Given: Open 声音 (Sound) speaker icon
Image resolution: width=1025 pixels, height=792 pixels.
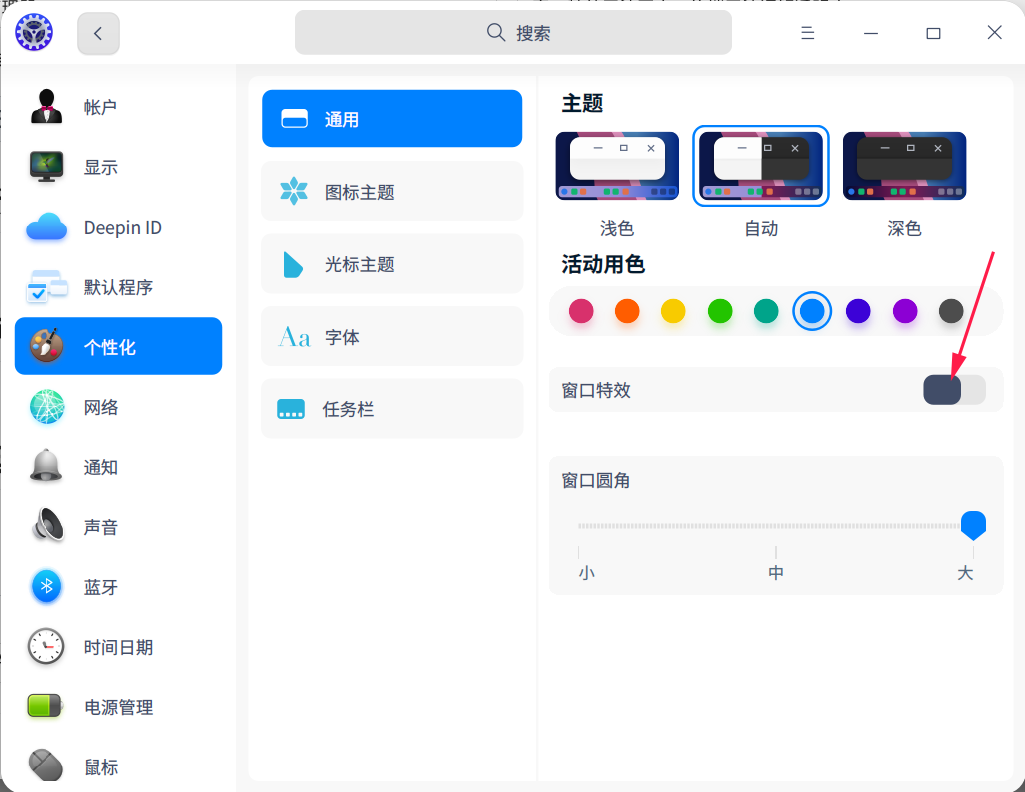Looking at the screenshot, I should point(46,527).
